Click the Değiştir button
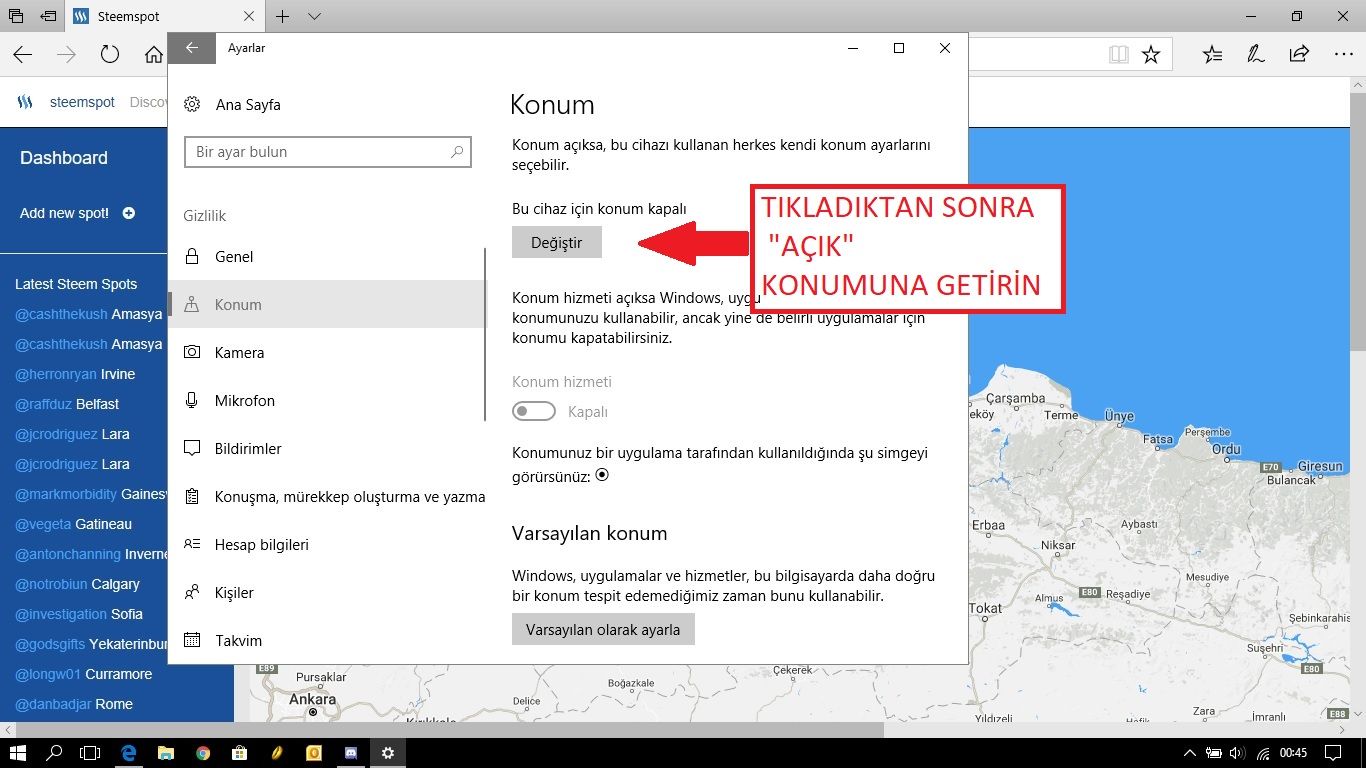 pos(557,242)
